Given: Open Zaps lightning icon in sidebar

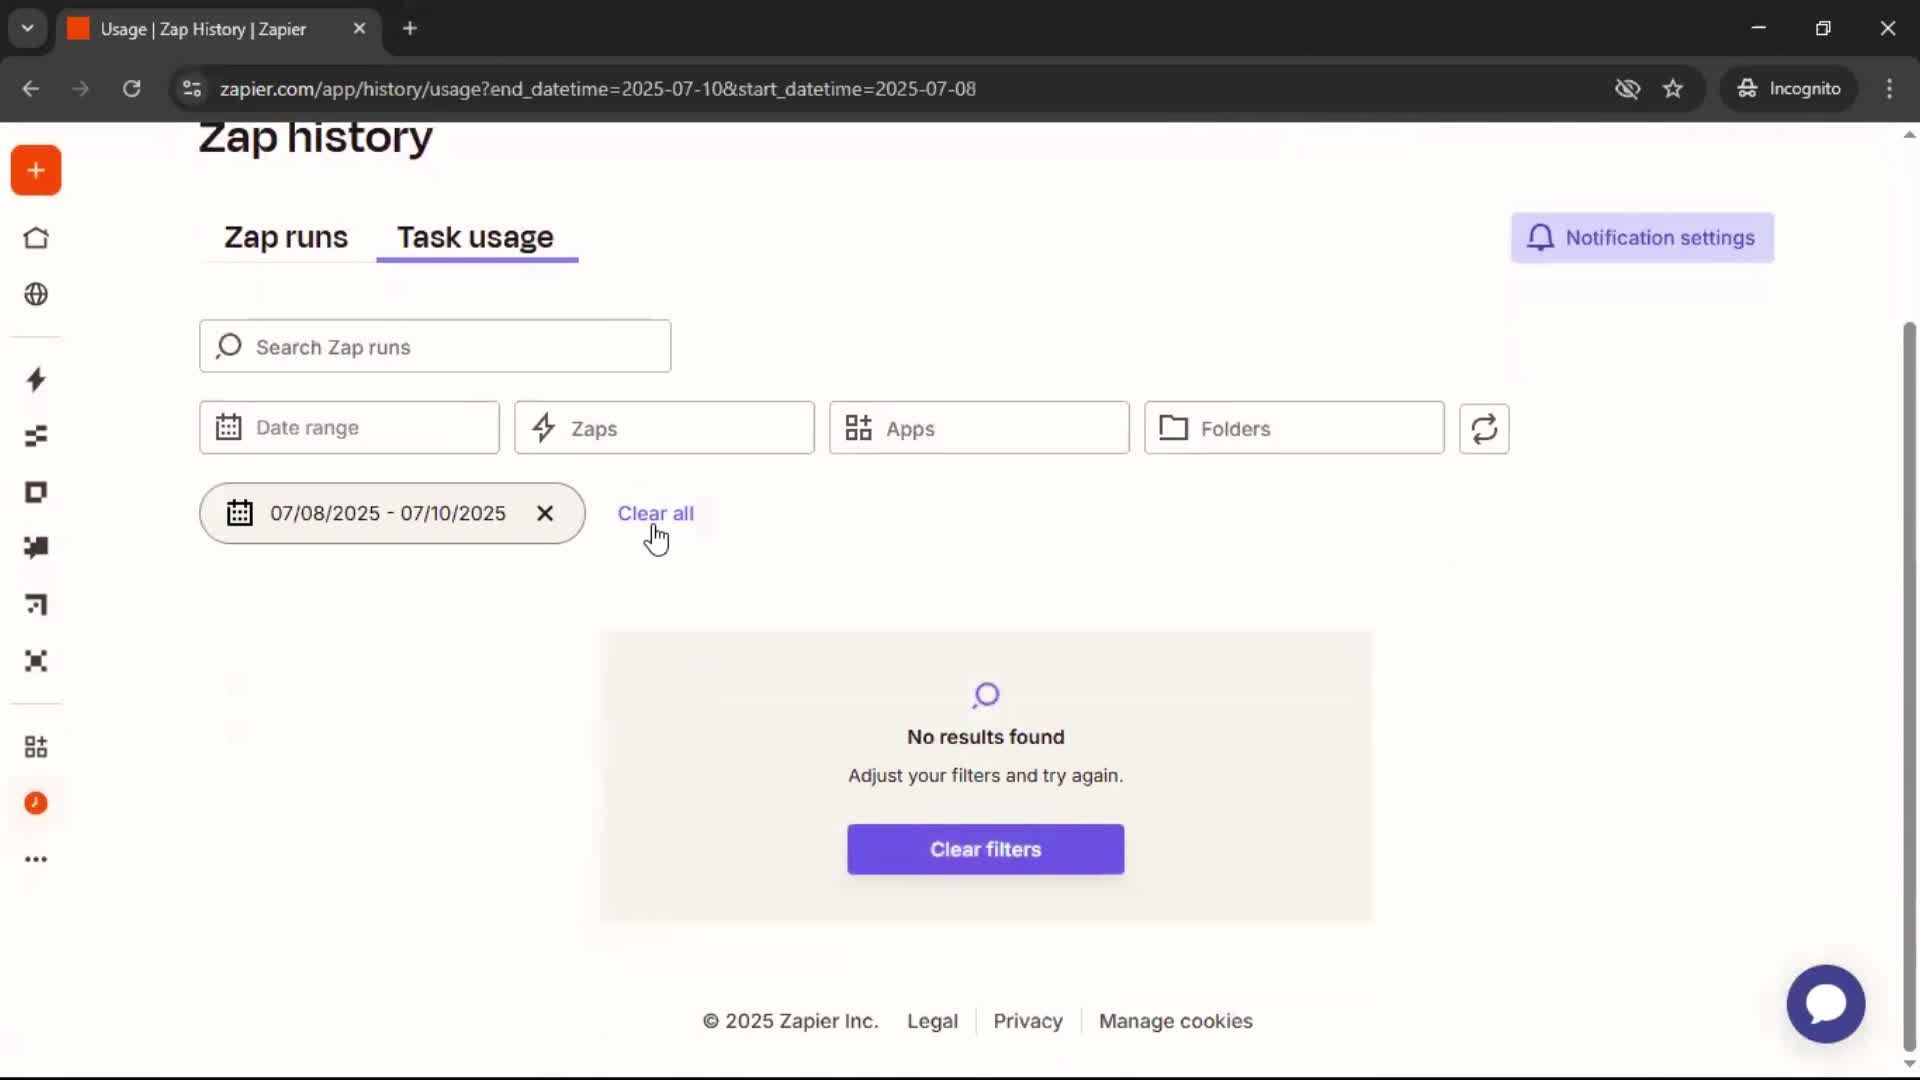Looking at the screenshot, I should pos(36,380).
